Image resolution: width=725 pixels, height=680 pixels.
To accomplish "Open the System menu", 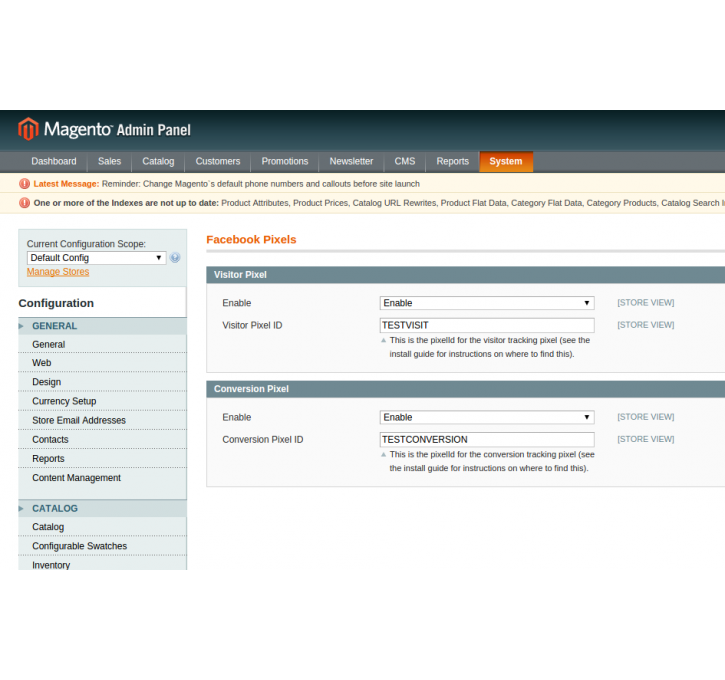I will click(x=506, y=161).
